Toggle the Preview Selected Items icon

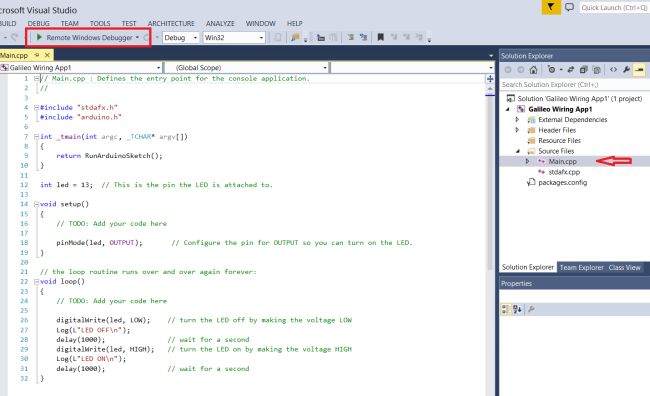click(640, 70)
